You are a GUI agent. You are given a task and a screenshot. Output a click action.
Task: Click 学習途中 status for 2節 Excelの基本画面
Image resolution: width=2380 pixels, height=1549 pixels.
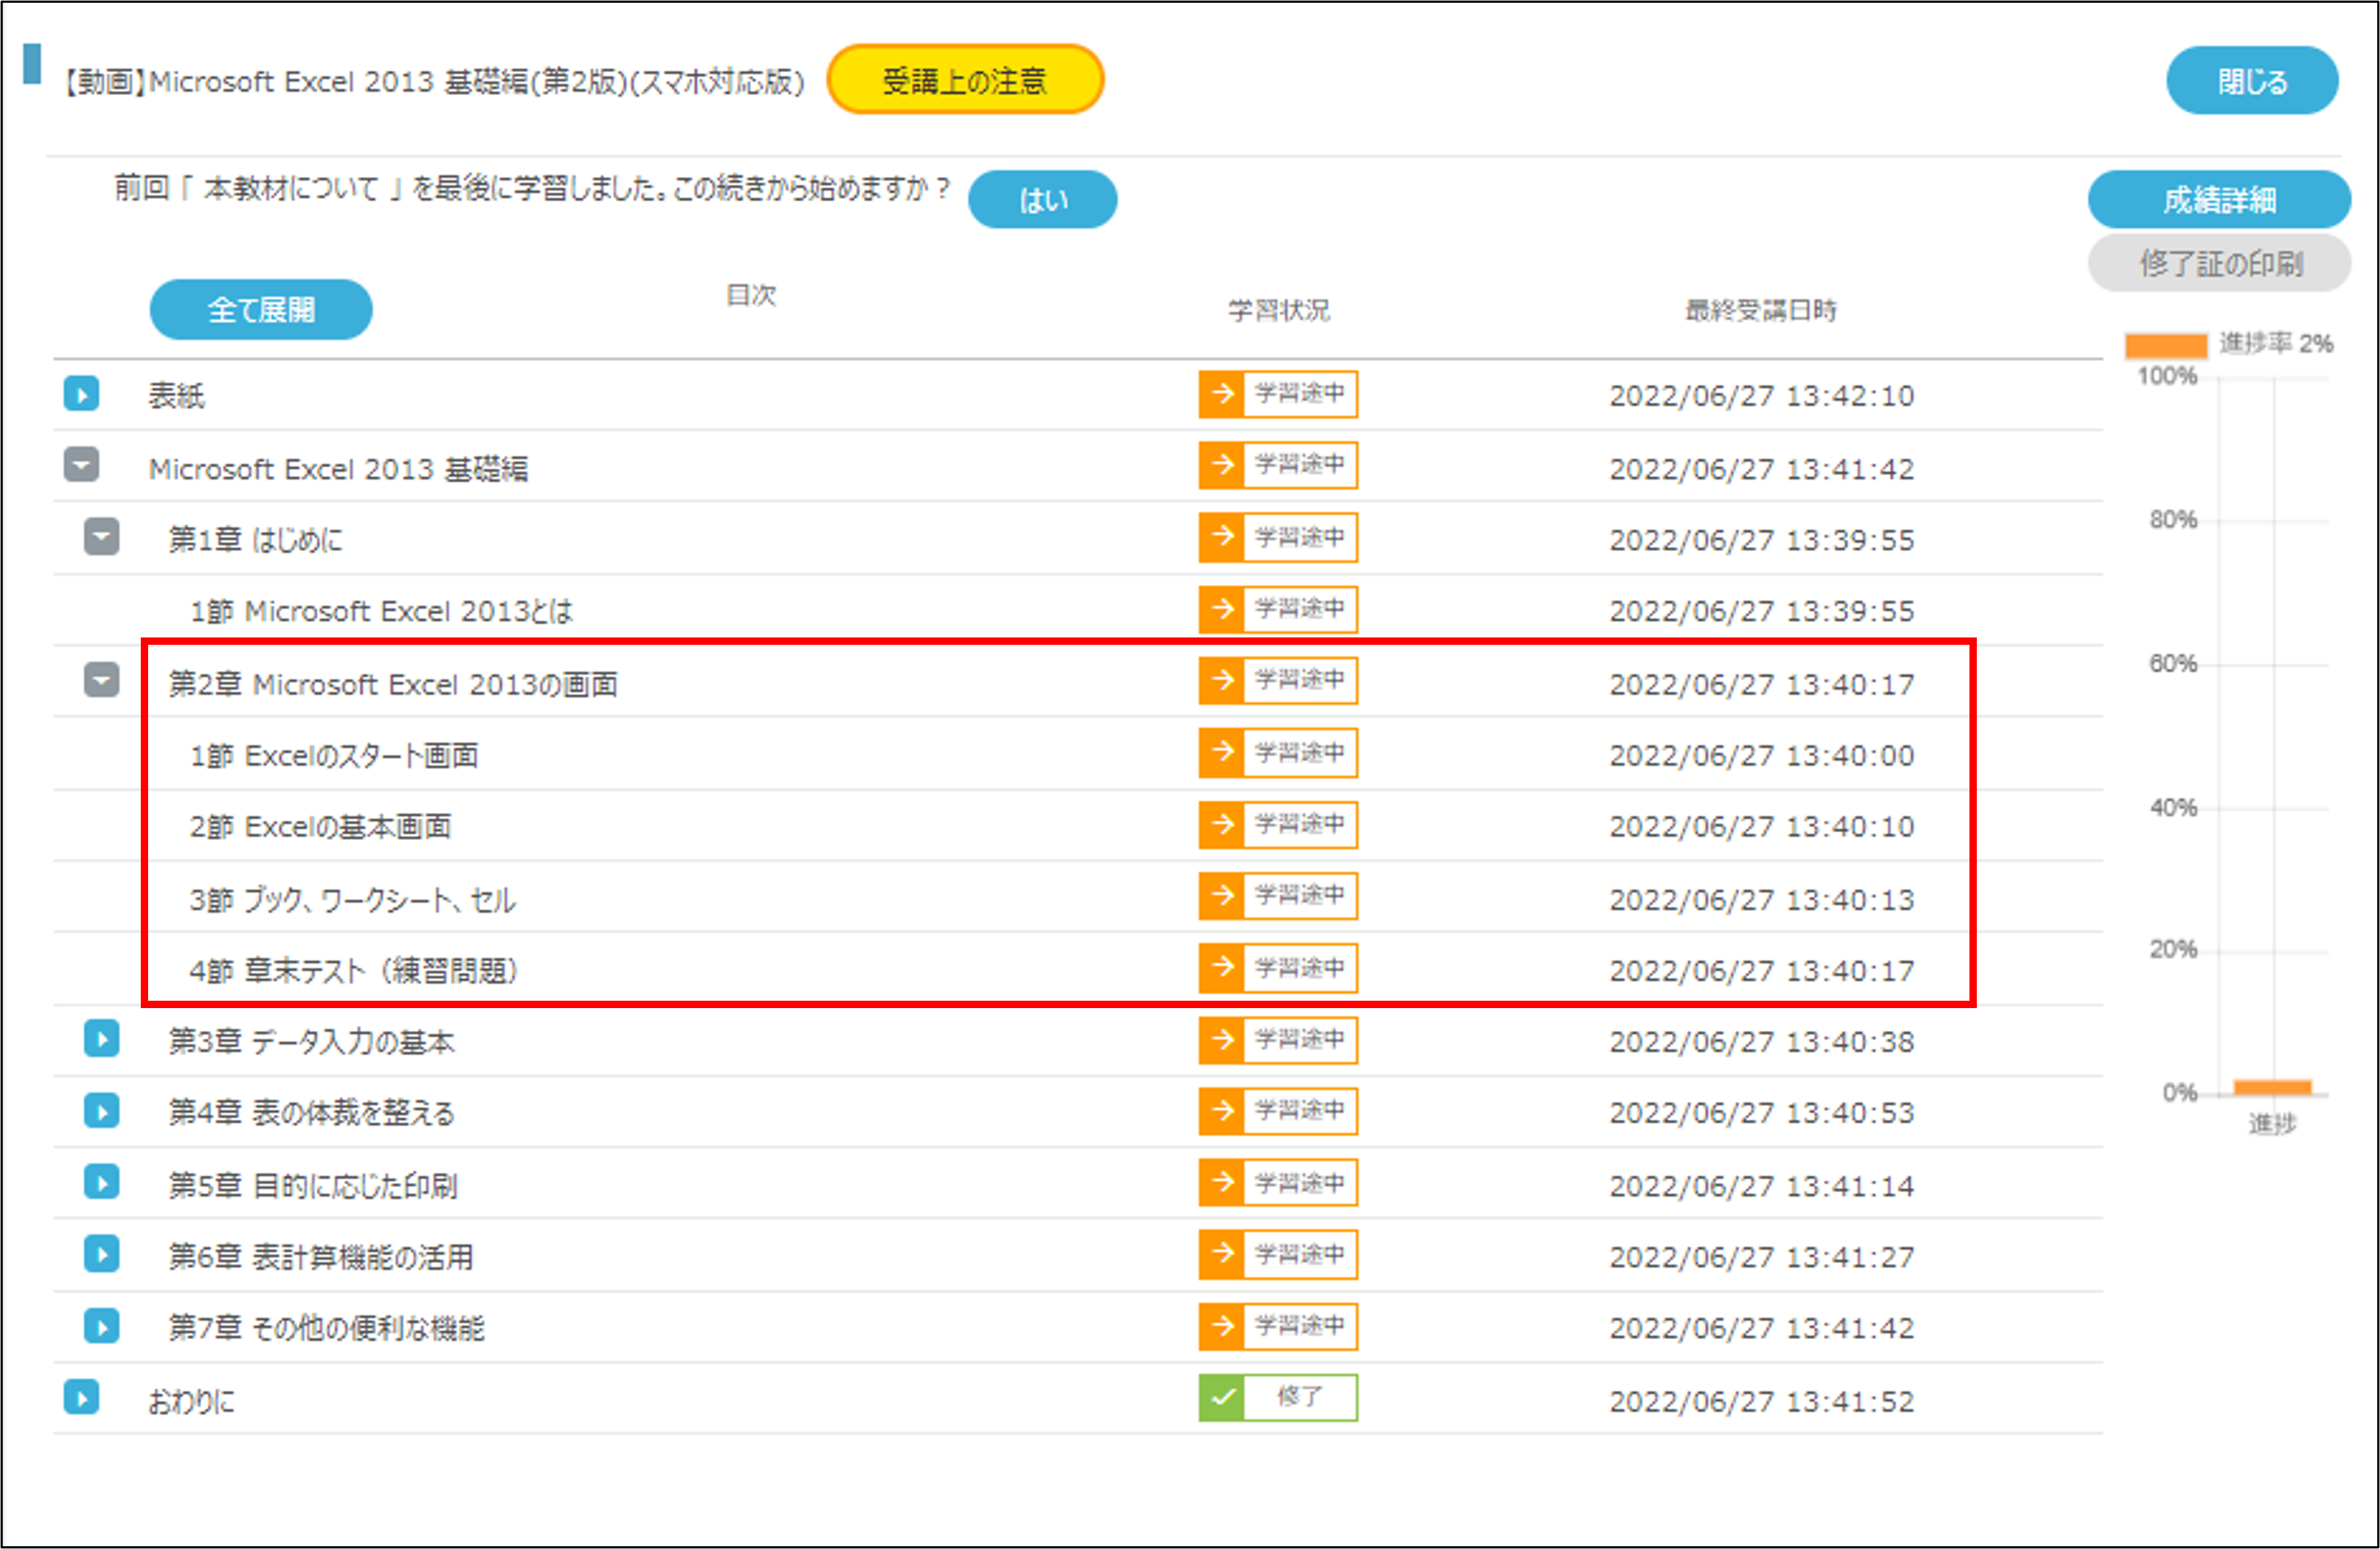click(1278, 825)
